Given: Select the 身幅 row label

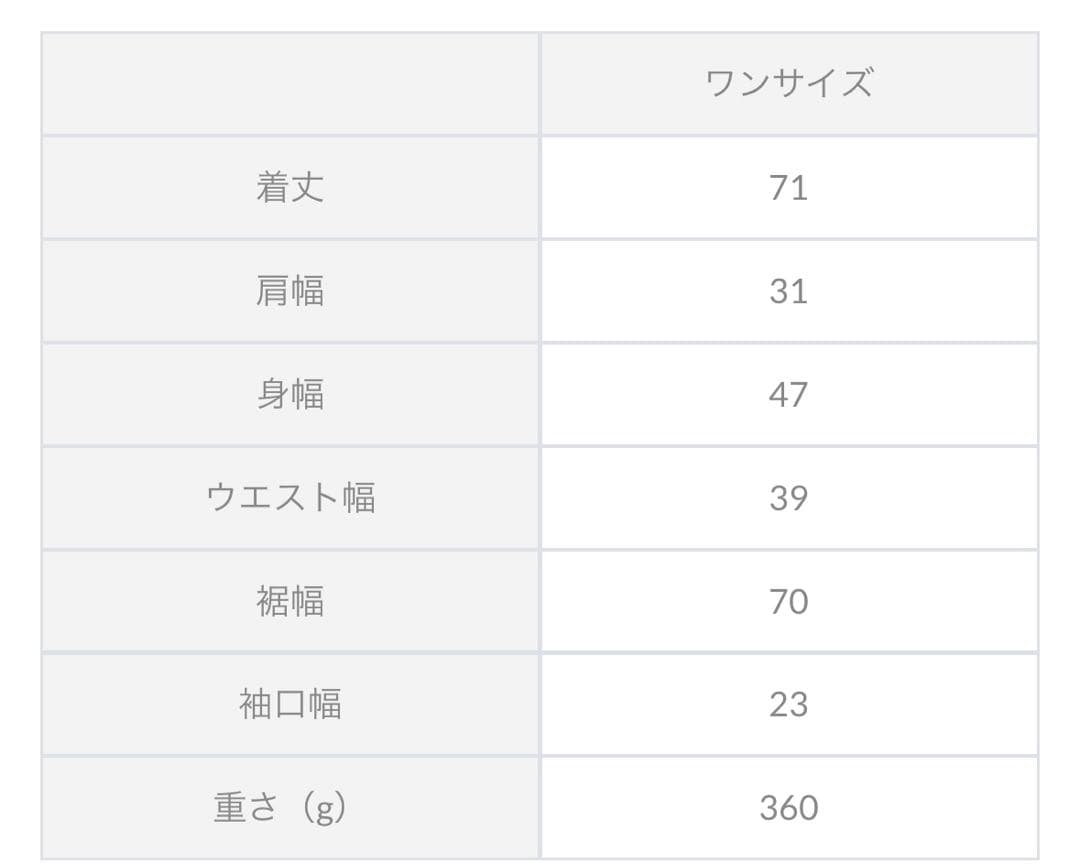Looking at the screenshot, I should [x=290, y=394].
